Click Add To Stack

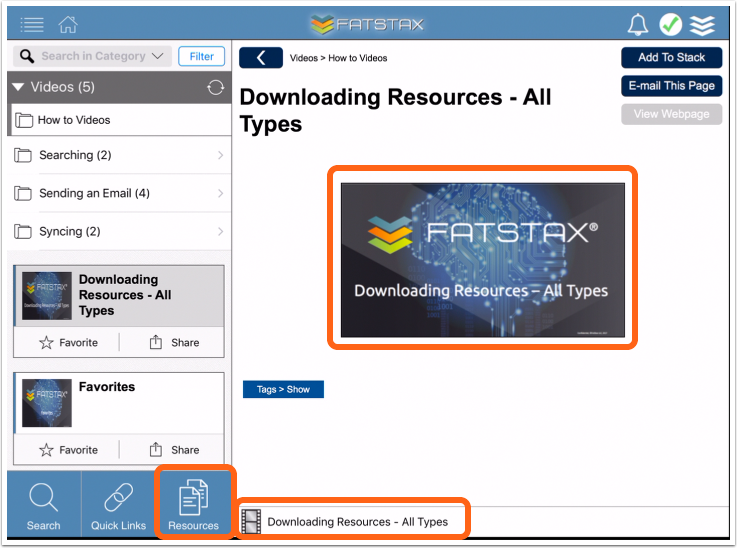(x=671, y=57)
